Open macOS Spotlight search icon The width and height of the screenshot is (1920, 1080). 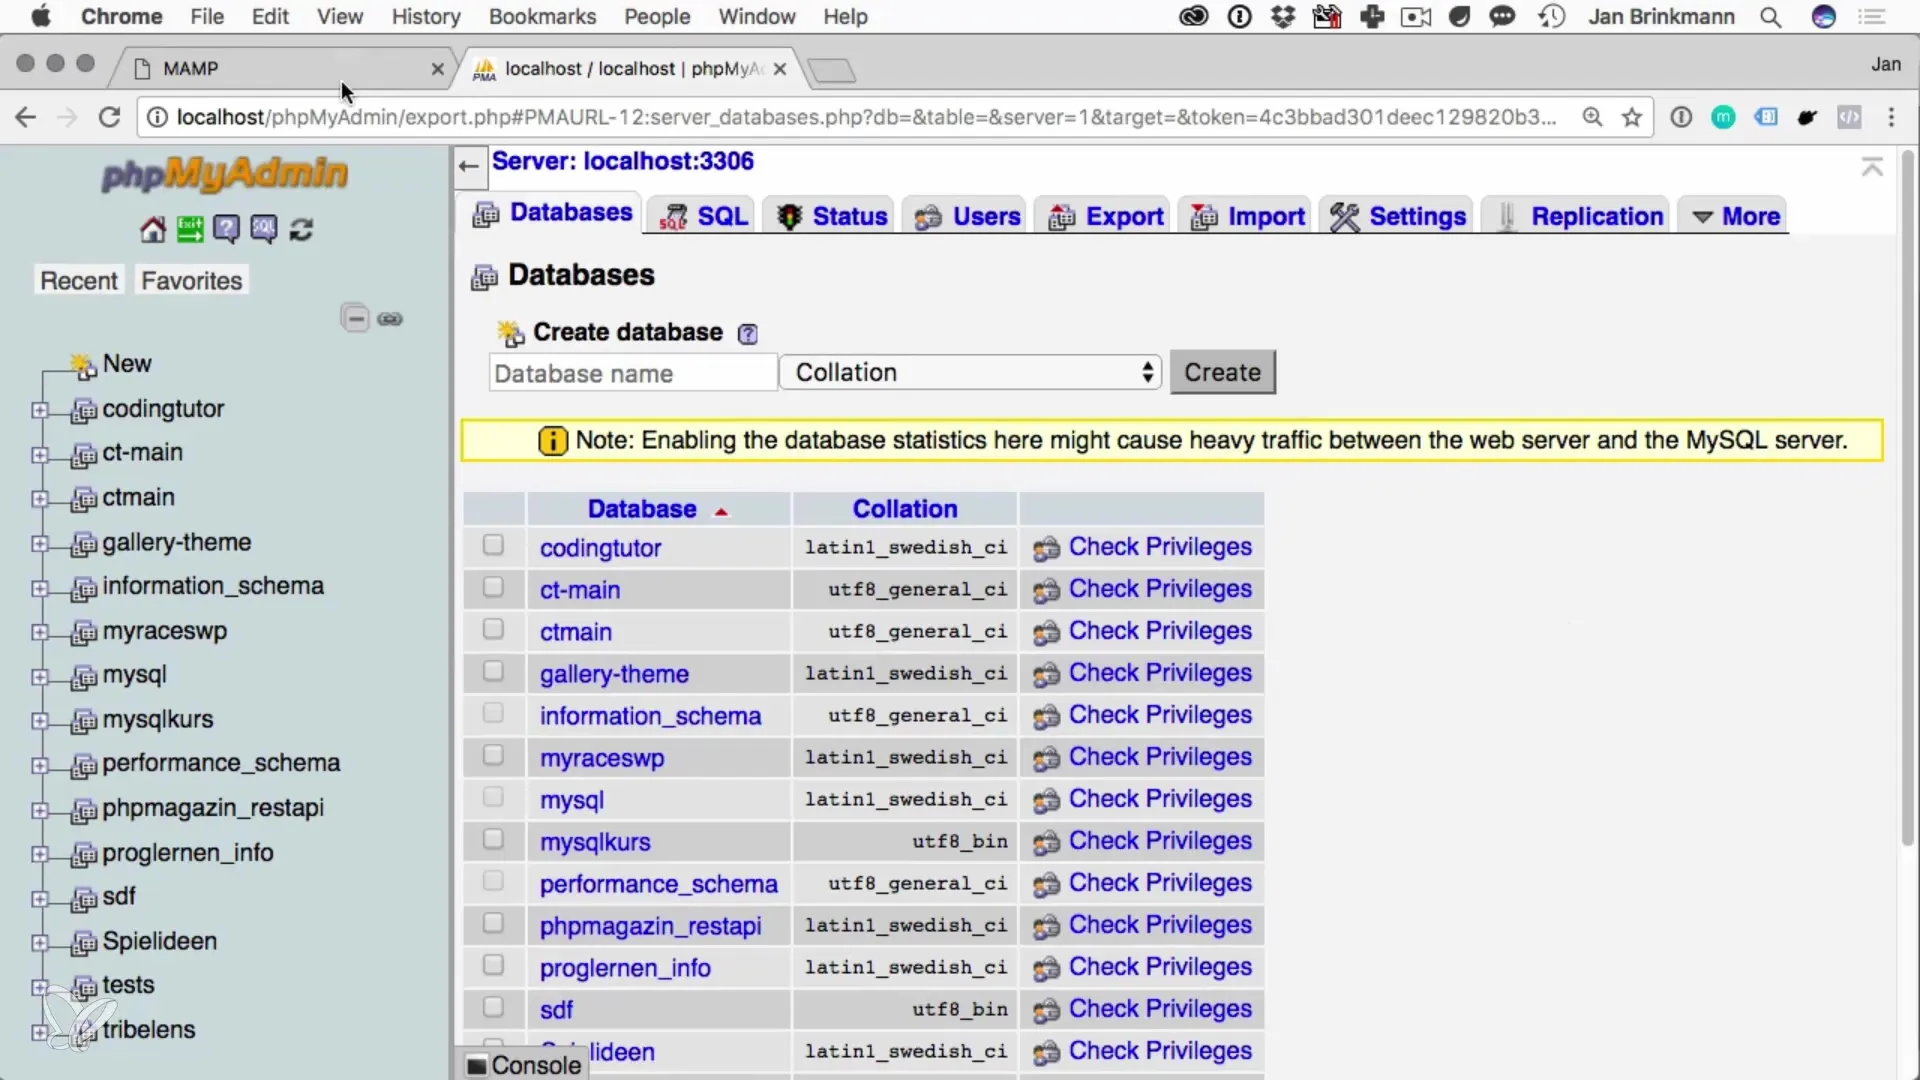[x=1770, y=17]
